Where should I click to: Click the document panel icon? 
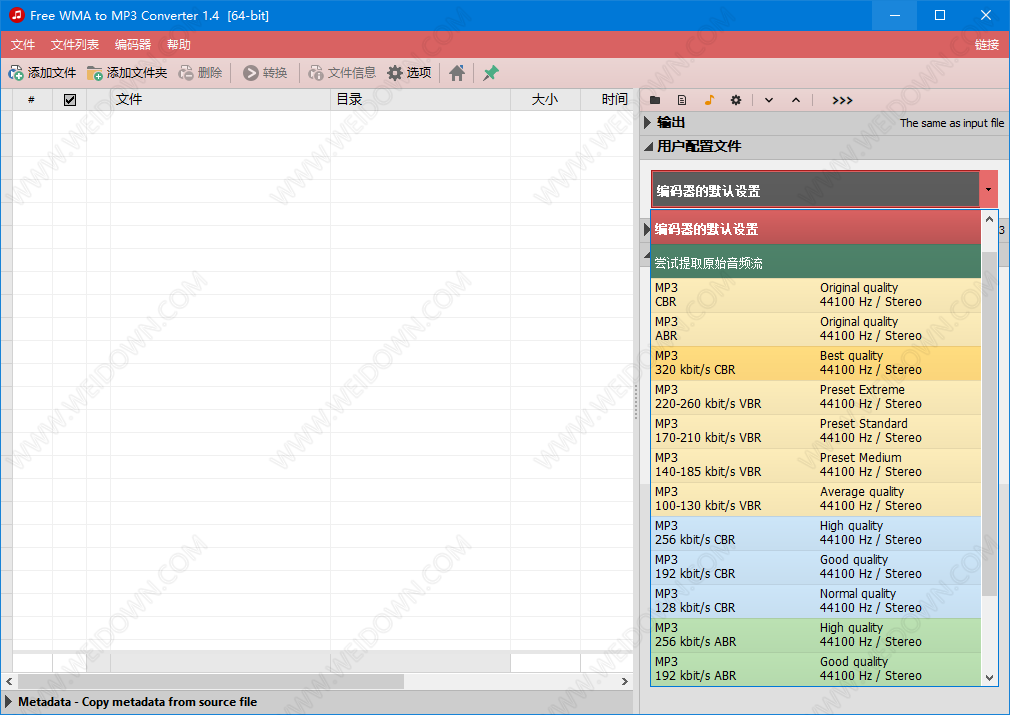click(682, 100)
